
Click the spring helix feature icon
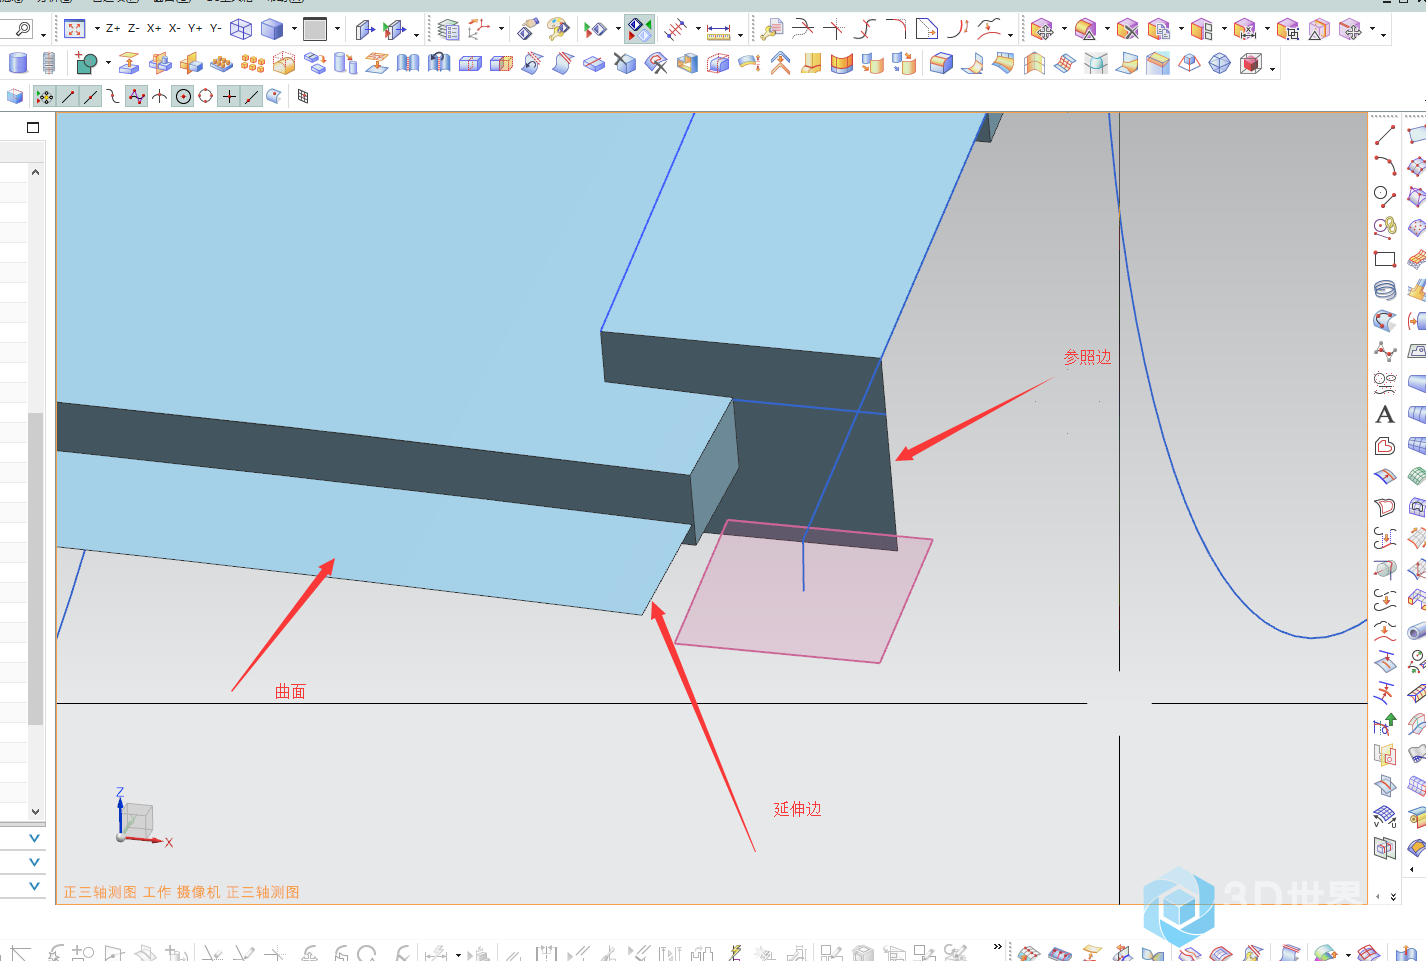coord(49,64)
